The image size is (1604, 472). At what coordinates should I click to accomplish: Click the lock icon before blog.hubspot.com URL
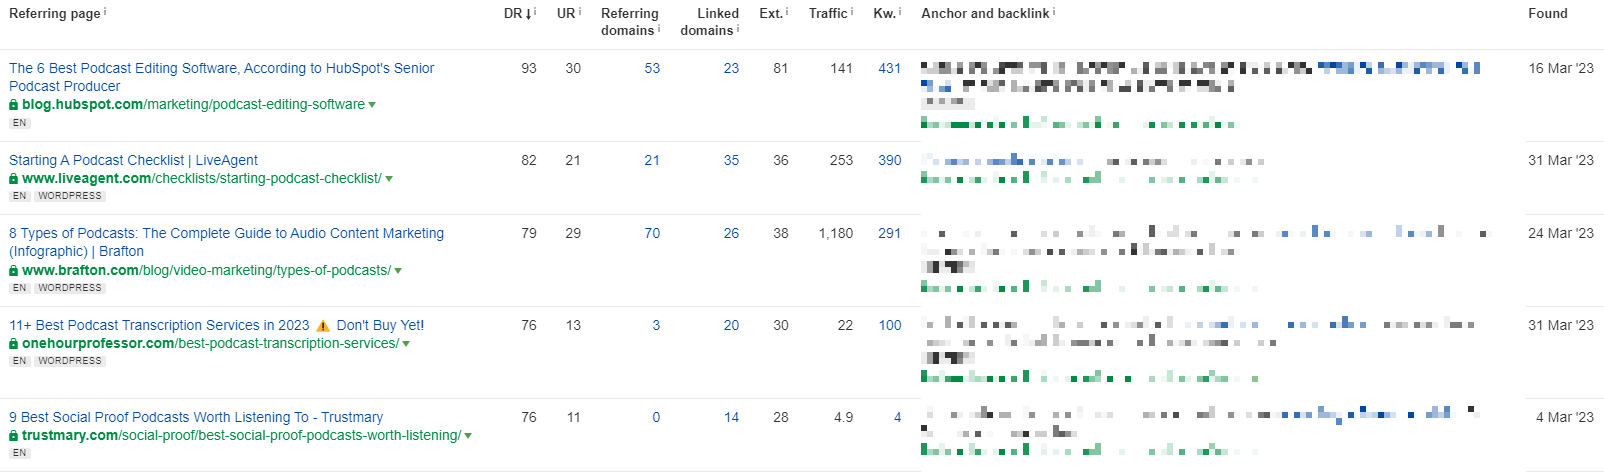click(x=14, y=104)
